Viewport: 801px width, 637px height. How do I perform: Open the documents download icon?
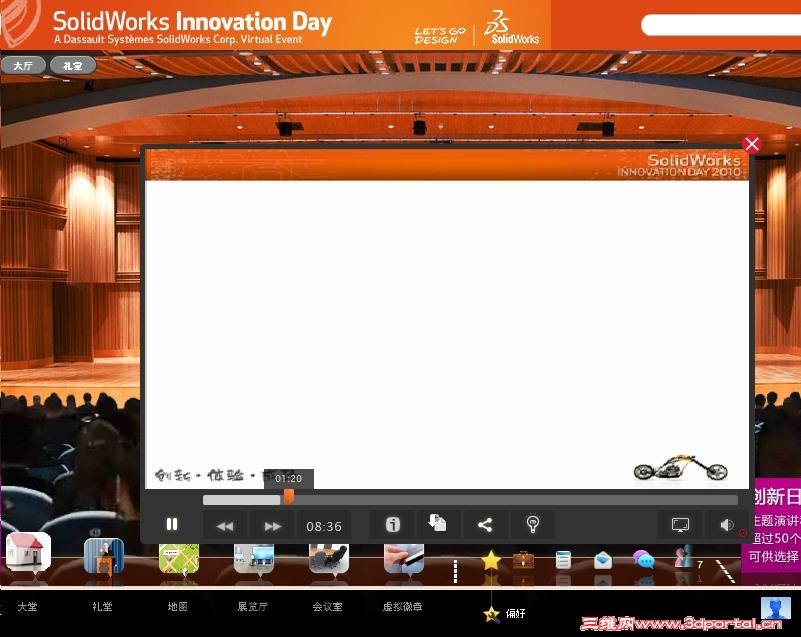tap(437, 524)
